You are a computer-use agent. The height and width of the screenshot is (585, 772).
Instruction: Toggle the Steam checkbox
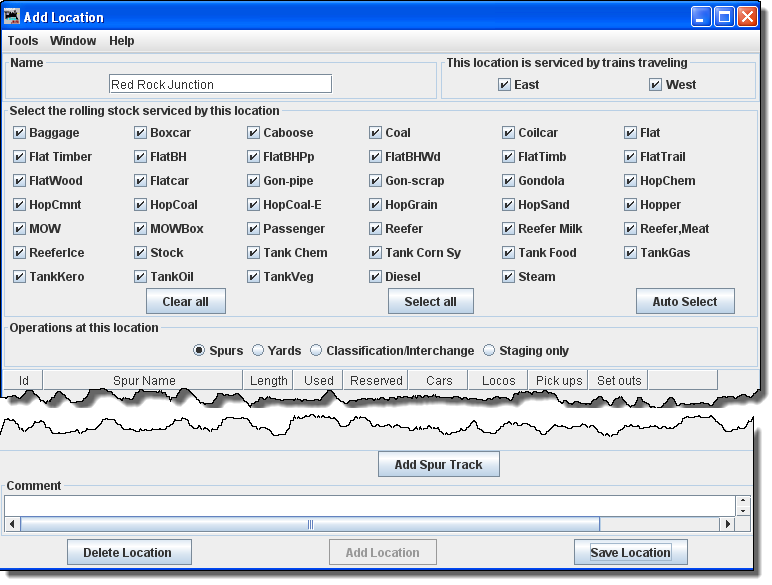(x=509, y=277)
